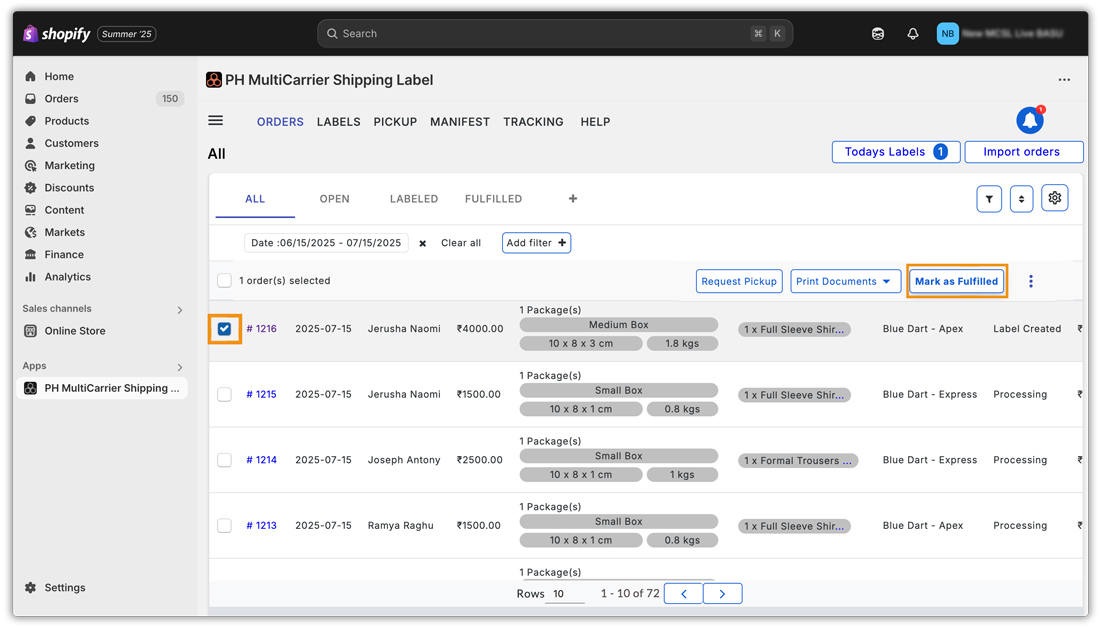Switch to the PICKUP menu
The width and height of the screenshot is (1100, 628).
pos(395,122)
